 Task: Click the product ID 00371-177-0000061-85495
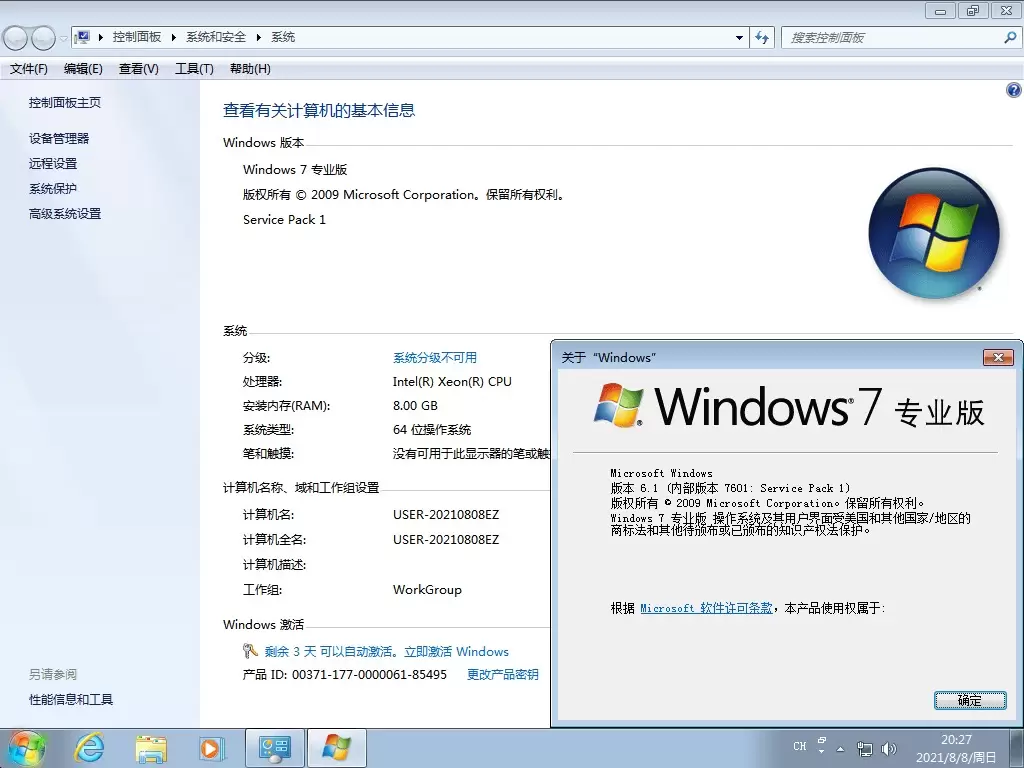click(369, 675)
